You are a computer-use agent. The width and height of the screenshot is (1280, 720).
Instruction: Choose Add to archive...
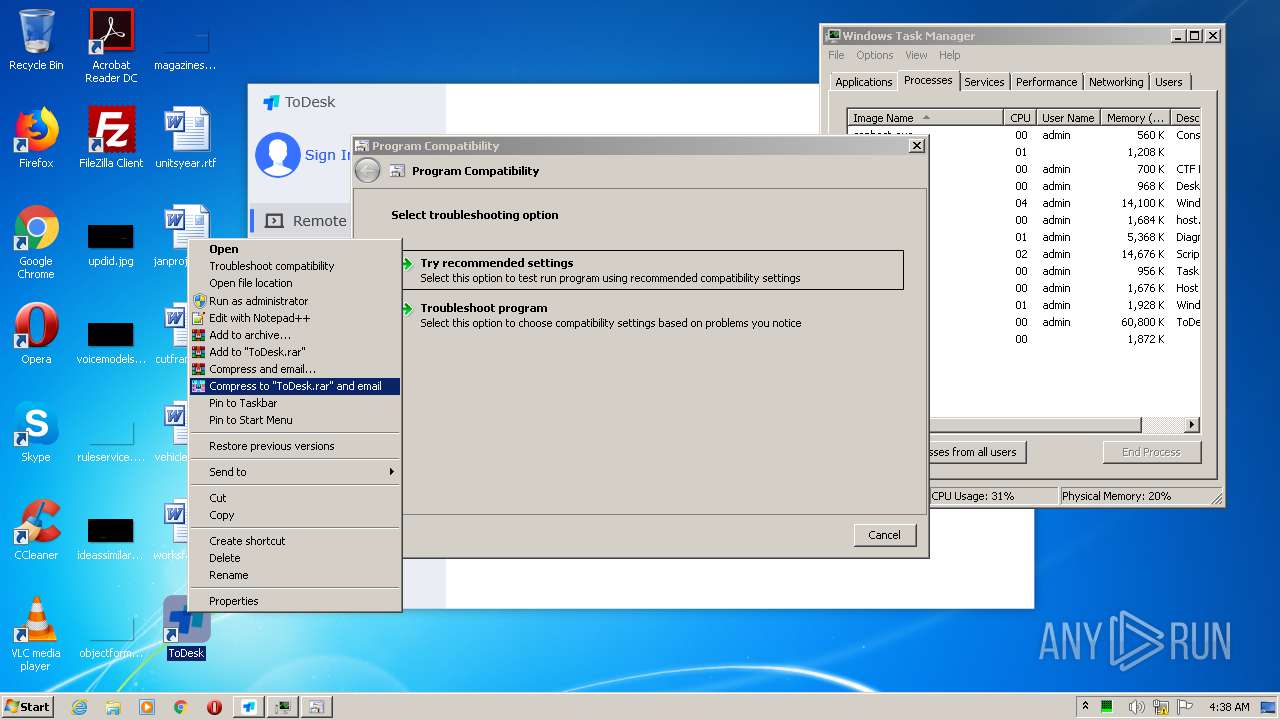(x=295, y=335)
